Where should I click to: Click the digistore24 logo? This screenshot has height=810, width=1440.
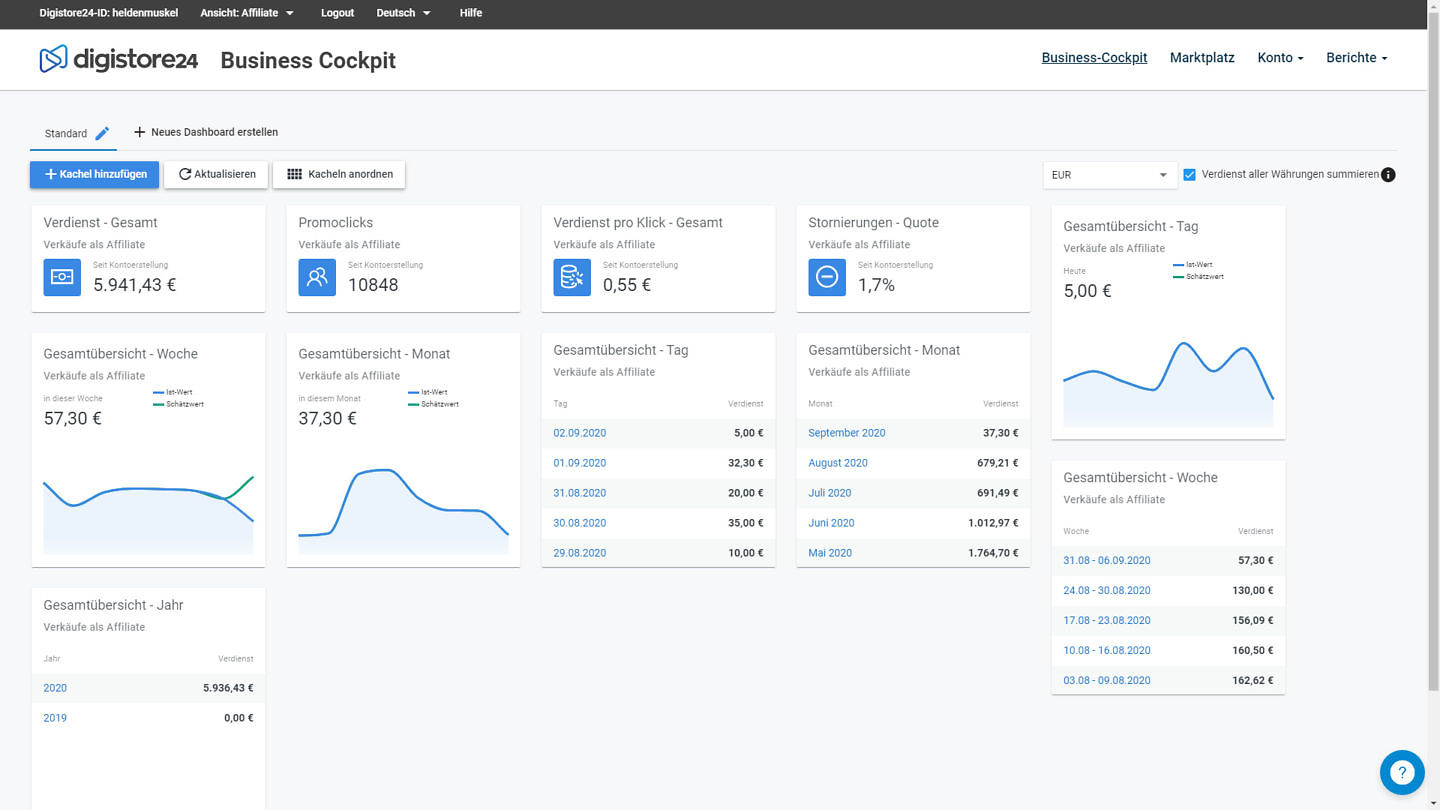point(118,60)
